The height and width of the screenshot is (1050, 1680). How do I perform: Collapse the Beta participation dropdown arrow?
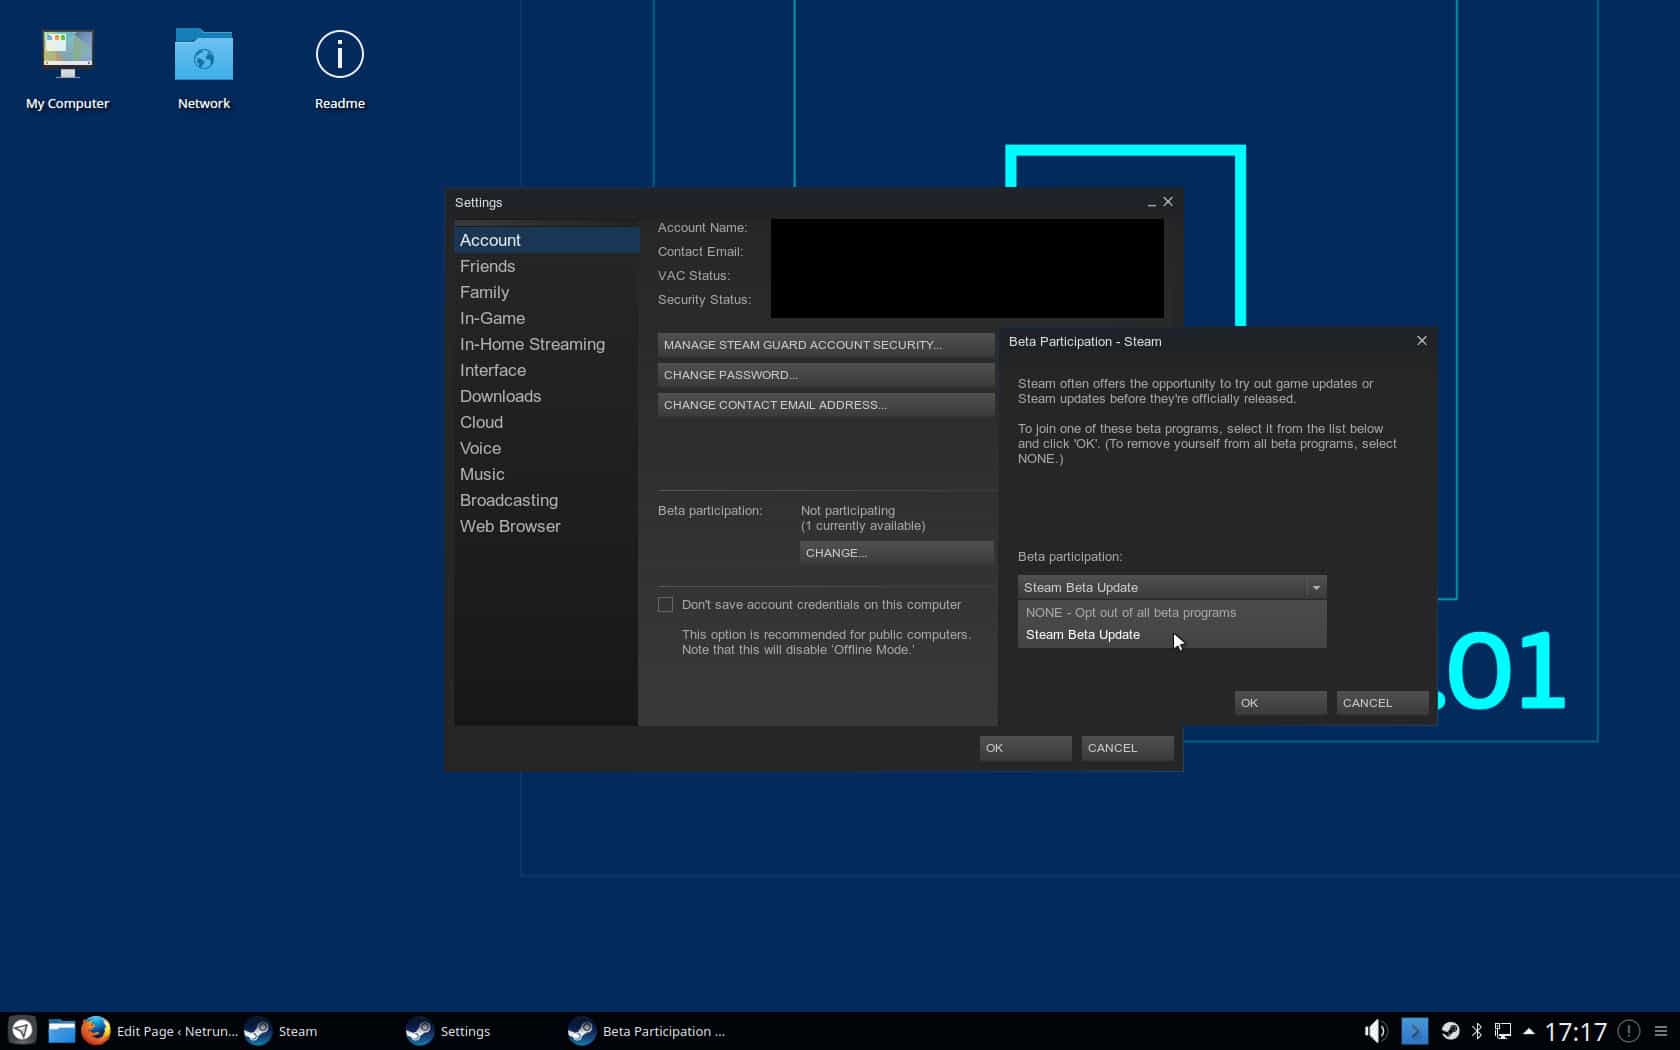tap(1316, 588)
